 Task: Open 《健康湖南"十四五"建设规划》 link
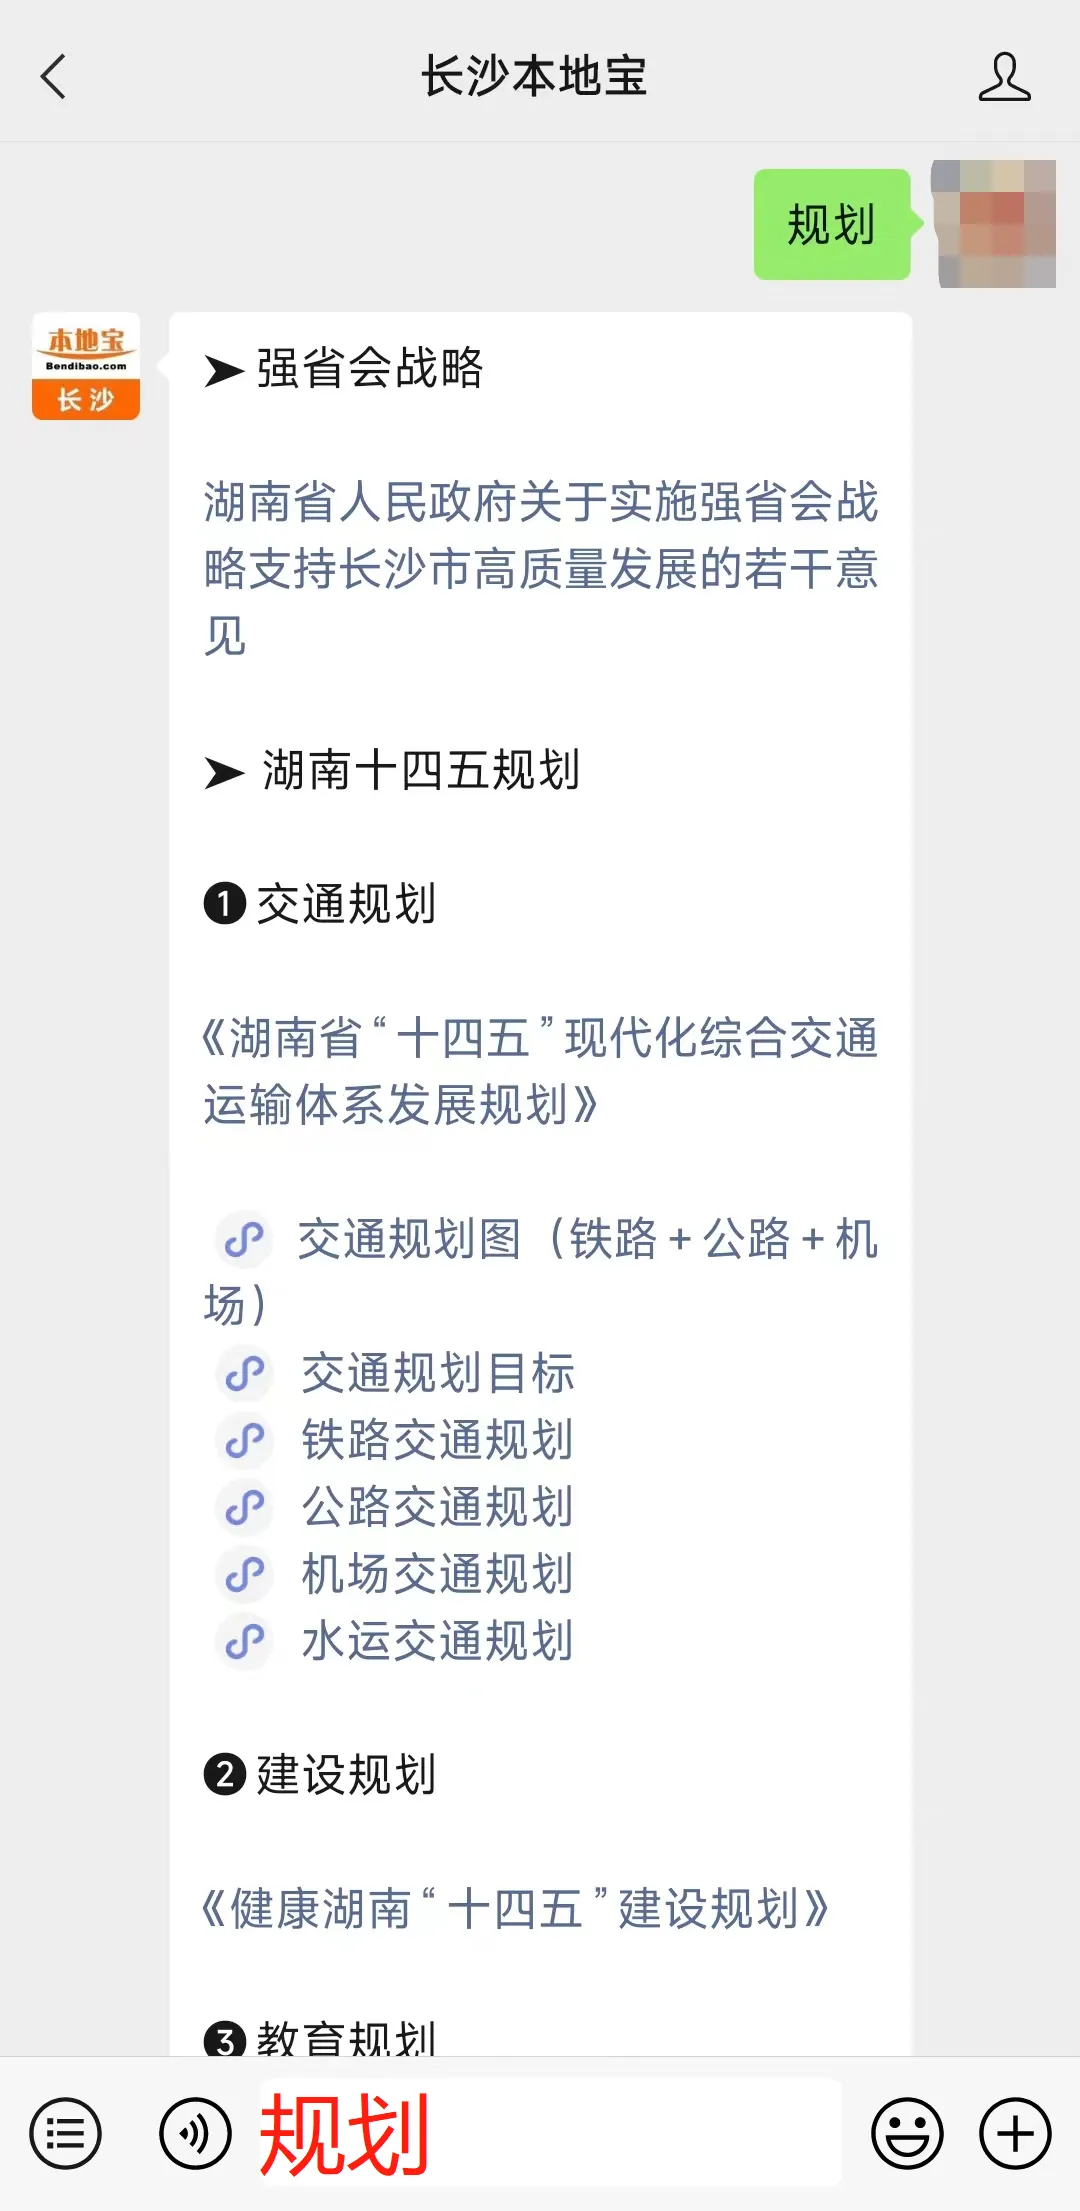tap(516, 1909)
